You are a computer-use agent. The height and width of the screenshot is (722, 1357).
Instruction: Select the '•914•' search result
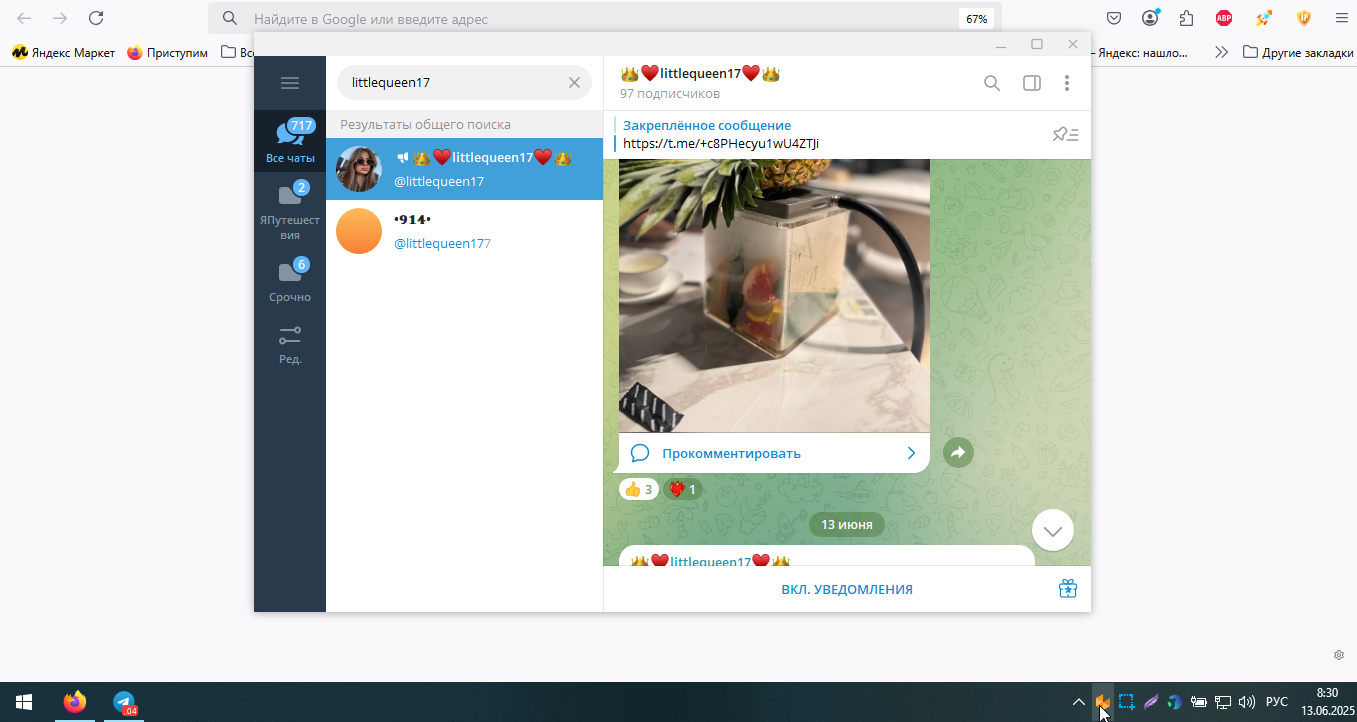point(464,231)
